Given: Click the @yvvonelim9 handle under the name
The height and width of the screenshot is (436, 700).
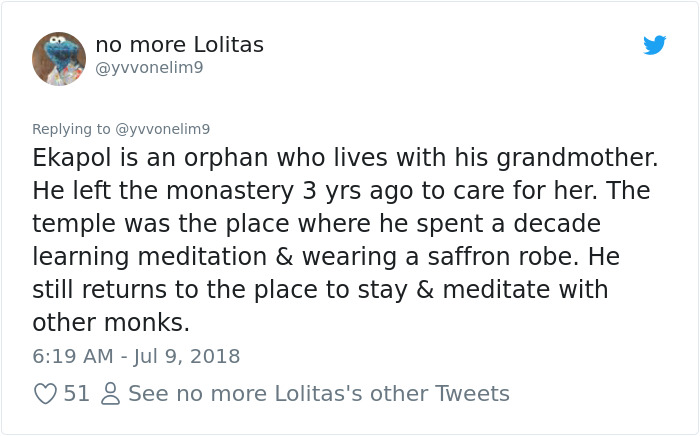Looking at the screenshot, I should point(149,67).
